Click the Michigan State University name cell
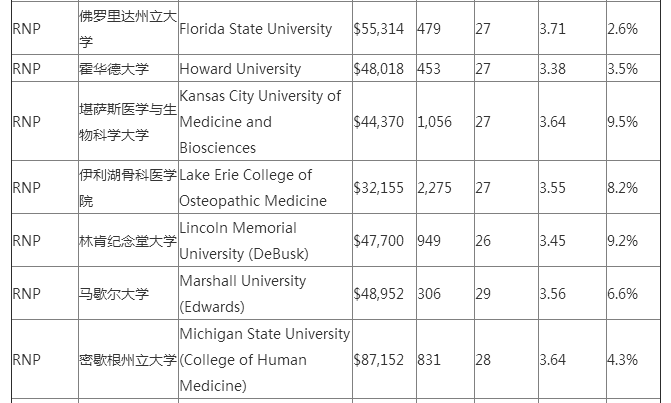Screen dimensions: 671x403 click(265, 360)
